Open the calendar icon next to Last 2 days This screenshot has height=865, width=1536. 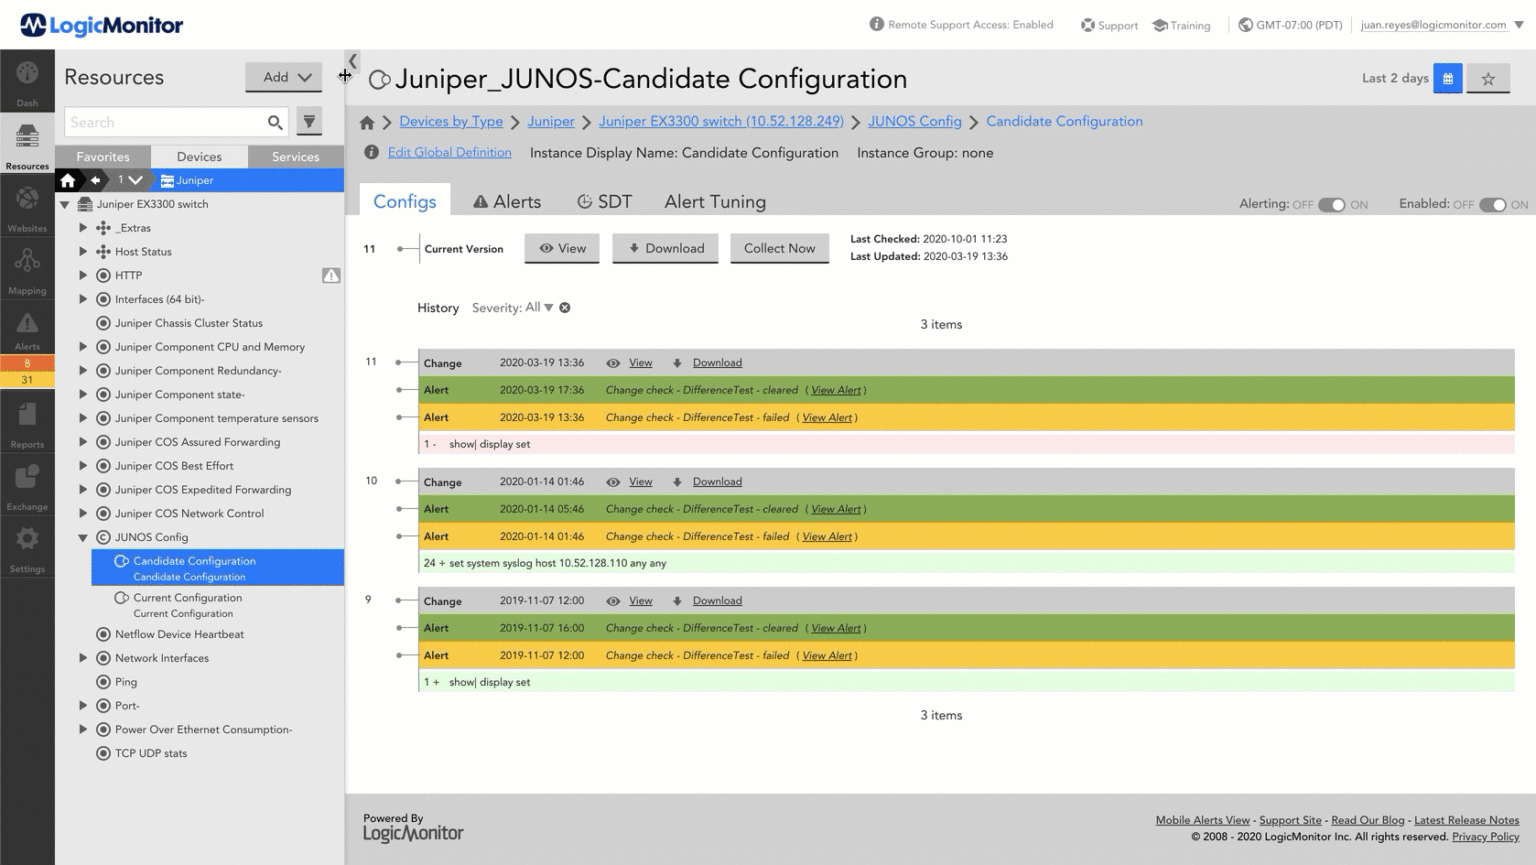pyautogui.click(x=1448, y=77)
